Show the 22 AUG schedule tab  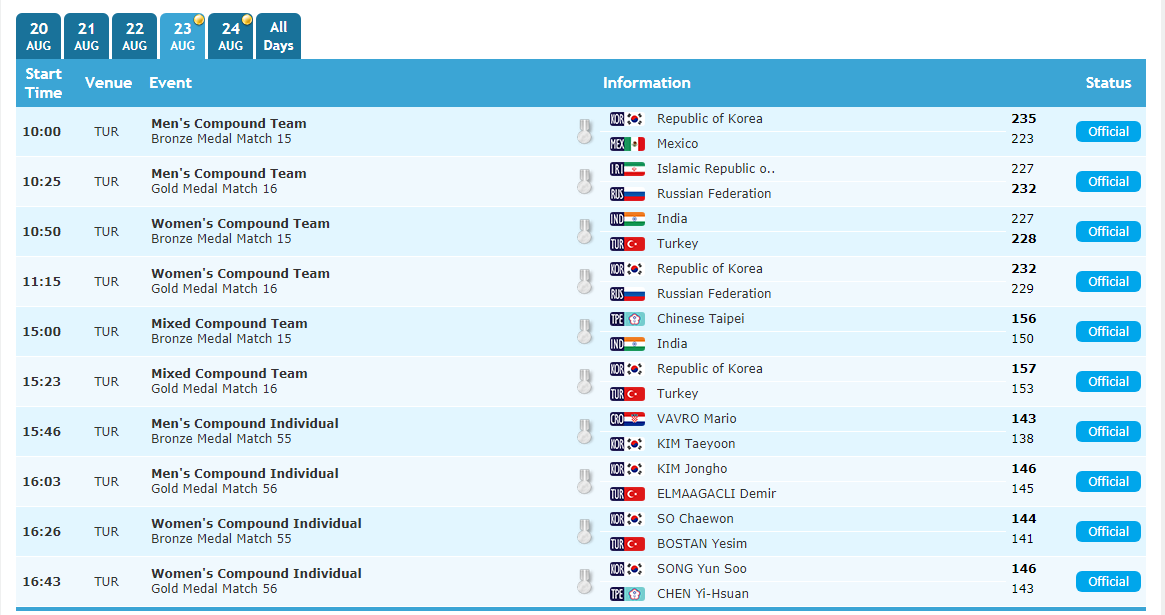point(135,36)
